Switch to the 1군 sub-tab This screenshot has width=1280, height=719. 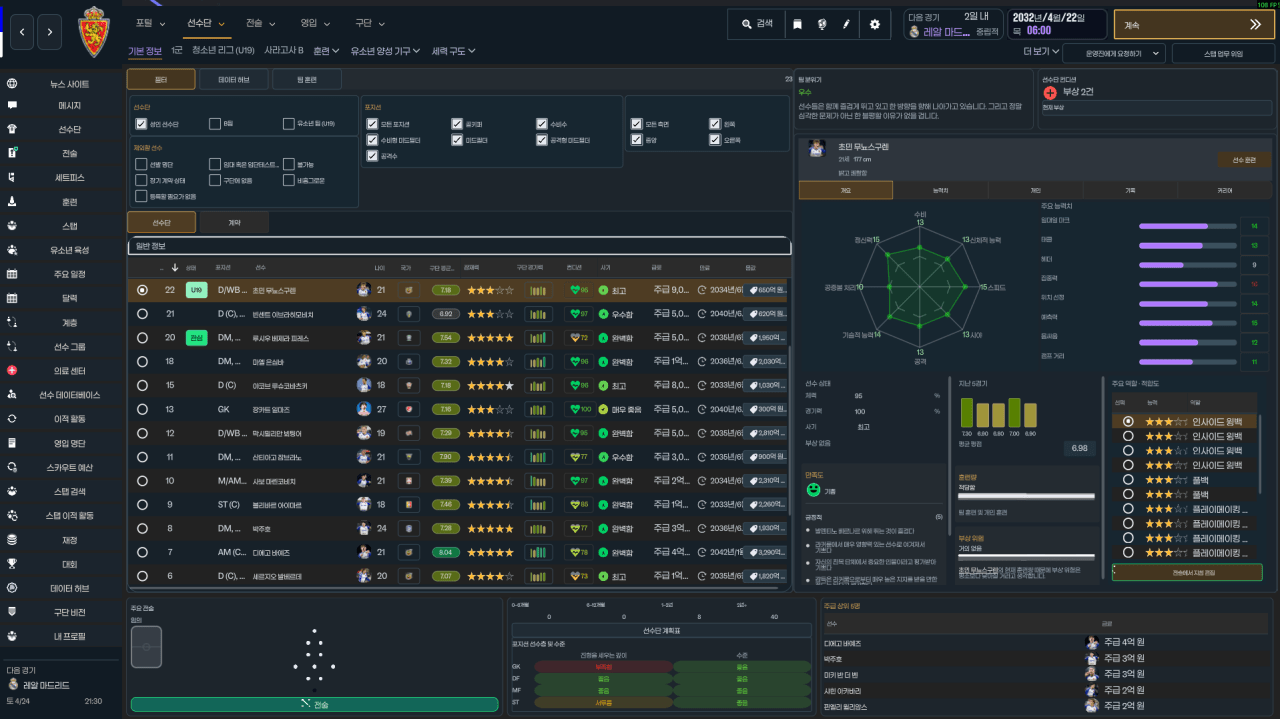tap(176, 50)
